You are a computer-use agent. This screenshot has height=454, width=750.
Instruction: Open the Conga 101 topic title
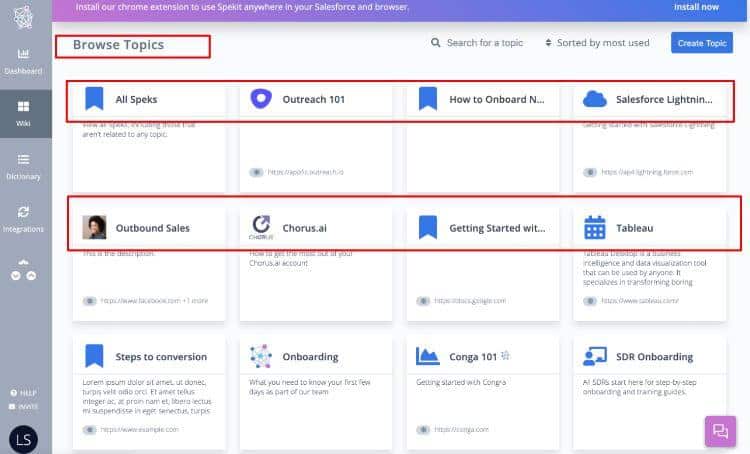pyautogui.click(x=473, y=357)
